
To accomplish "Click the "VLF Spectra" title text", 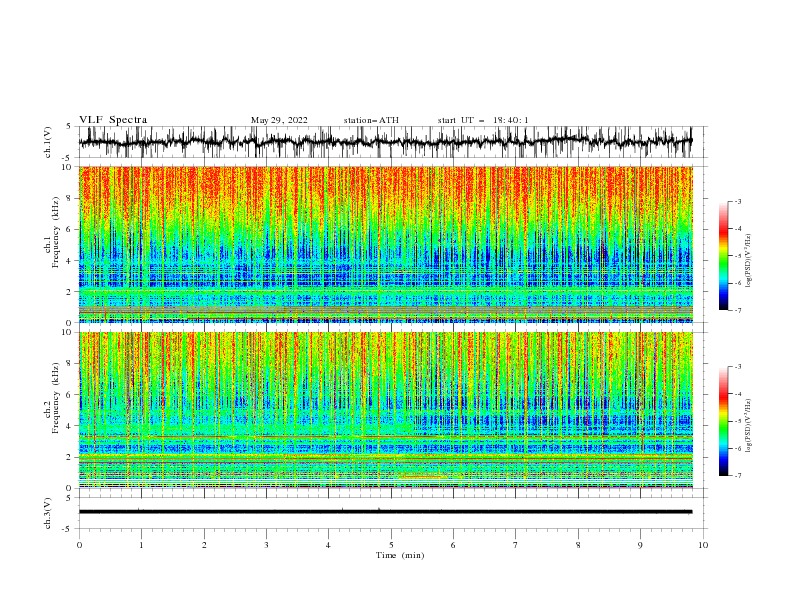I will tap(113, 120).
